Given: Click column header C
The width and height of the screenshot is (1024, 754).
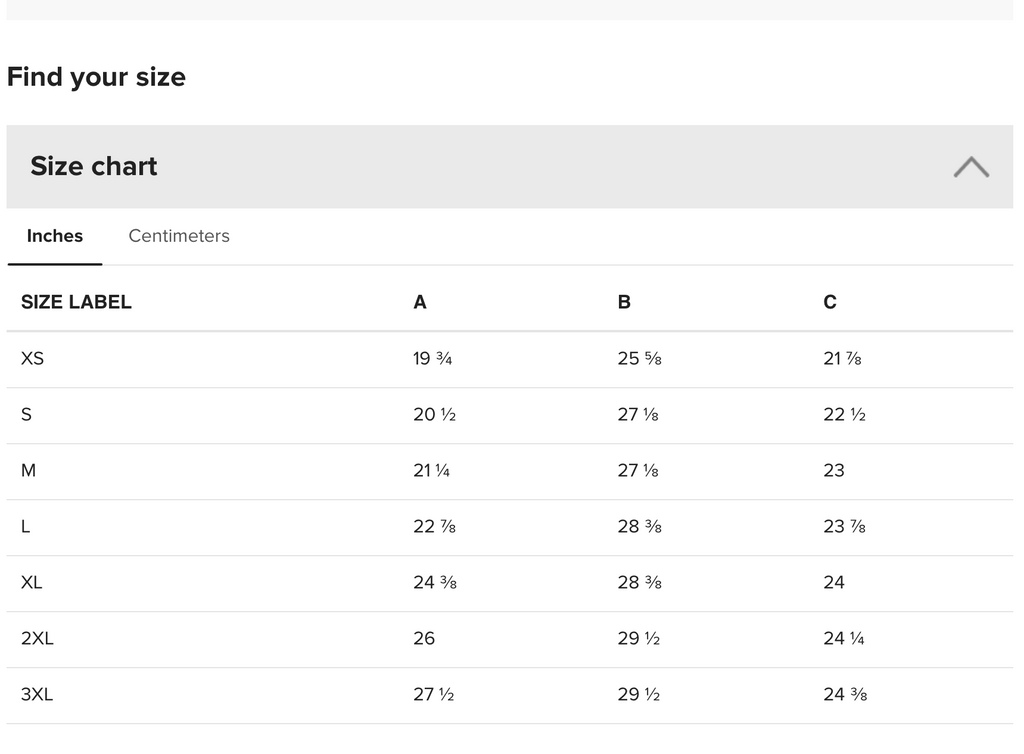Looking at the screenshot, I should [830, 302].
